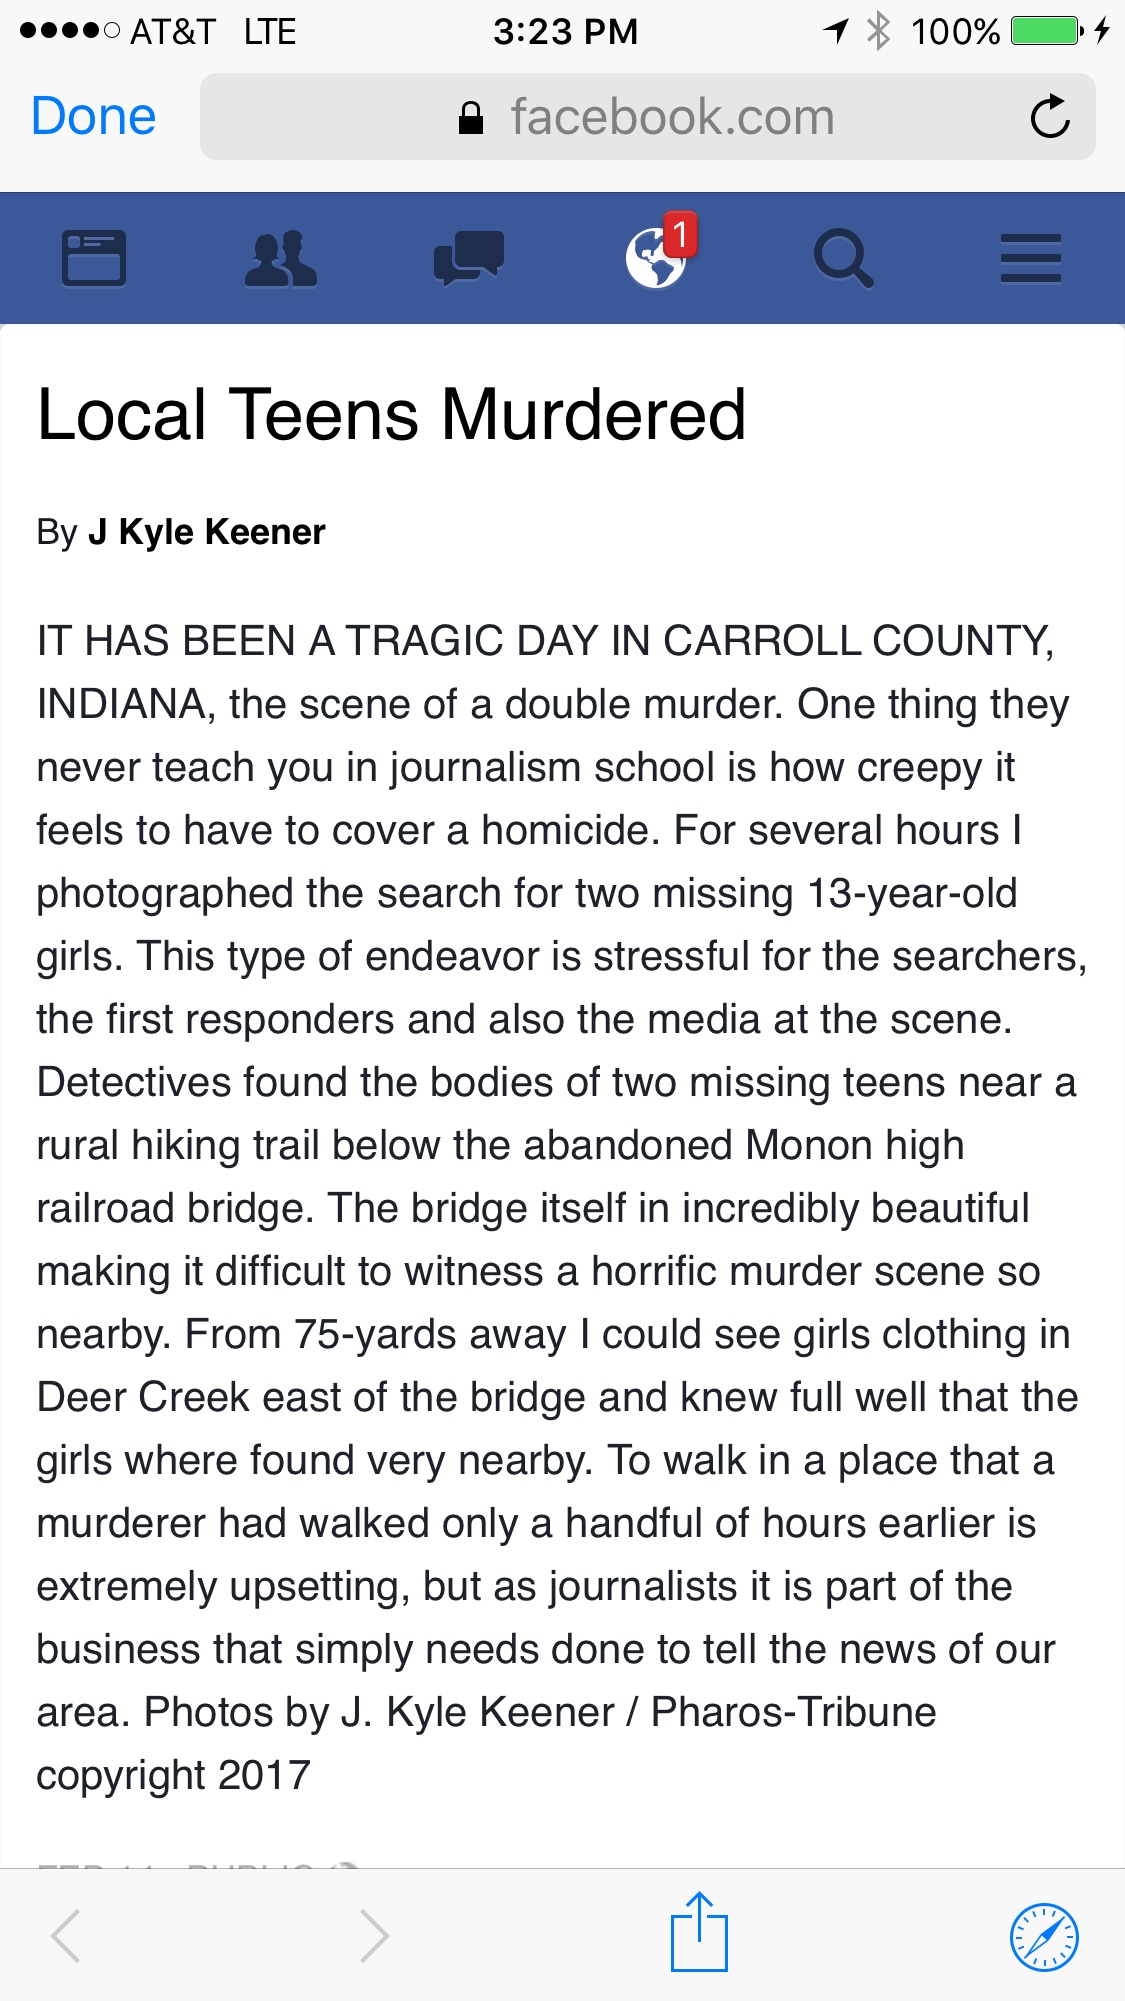The width and height of the screenshot is (1125, 2001).
Task: Open J Kyle Keener author profile
Action: tap(207, 532)
